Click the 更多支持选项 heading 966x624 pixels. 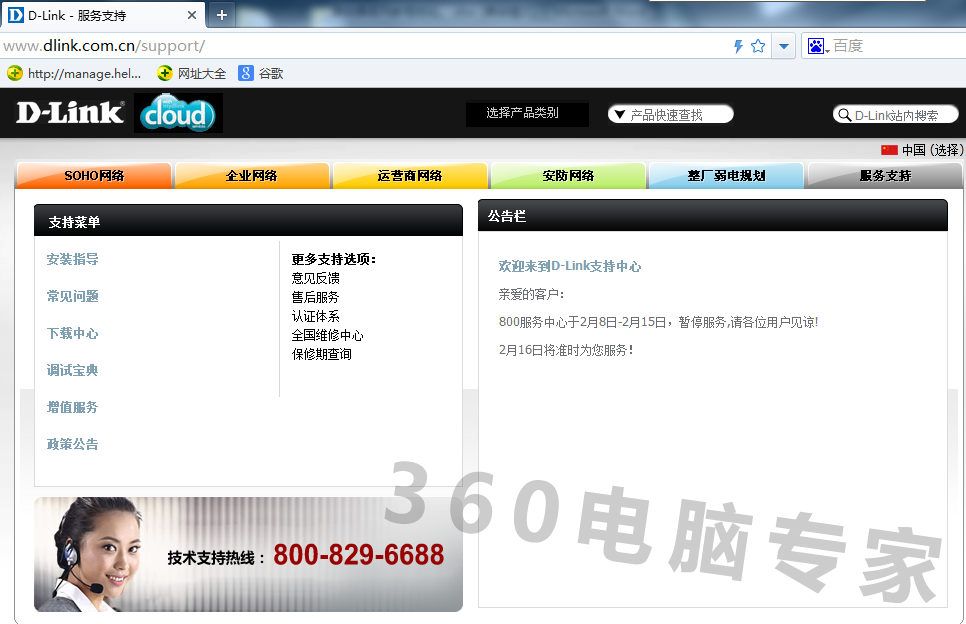(334, 259)
